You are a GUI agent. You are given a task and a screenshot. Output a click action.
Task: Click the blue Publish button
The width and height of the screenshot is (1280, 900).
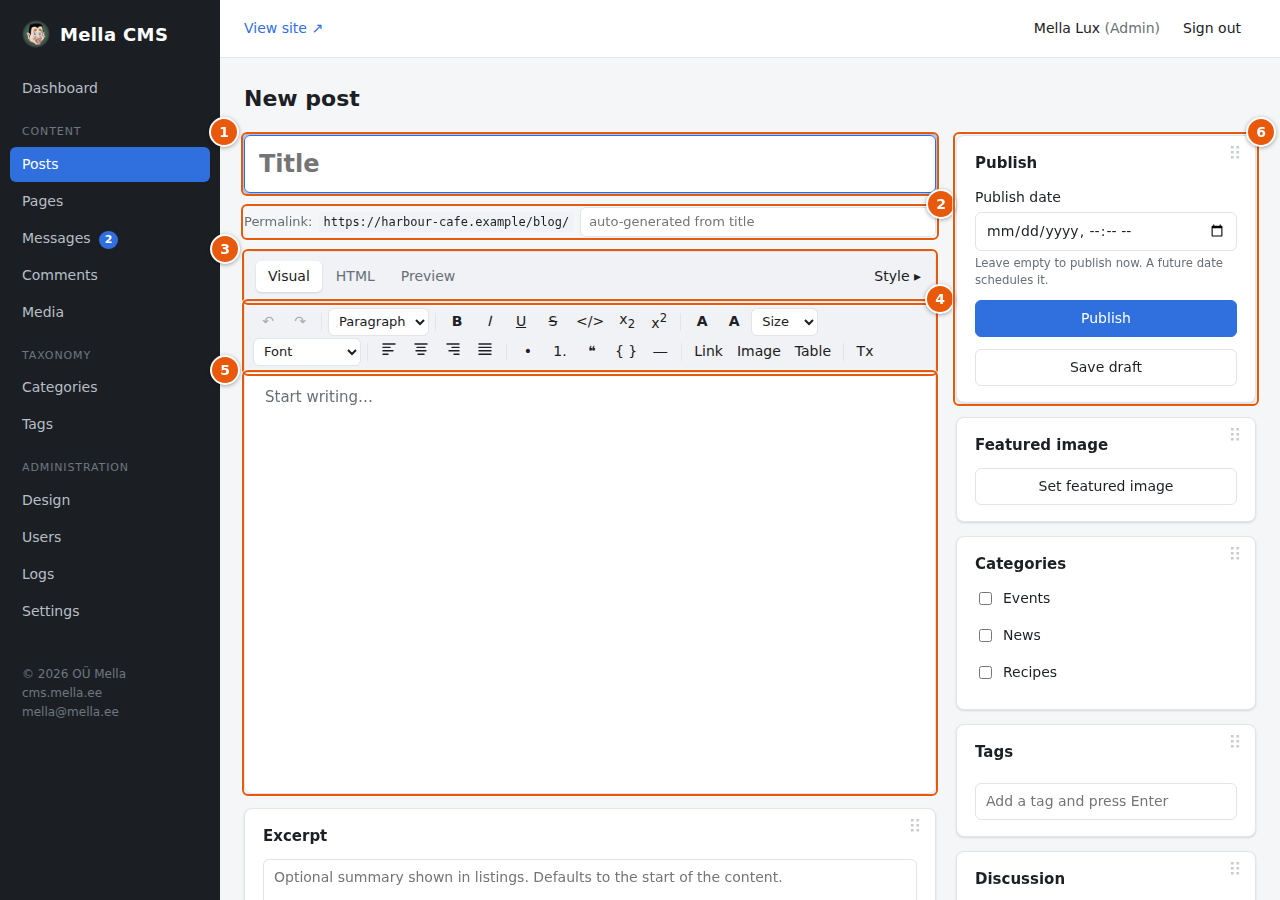click(x=1106, y=318)
